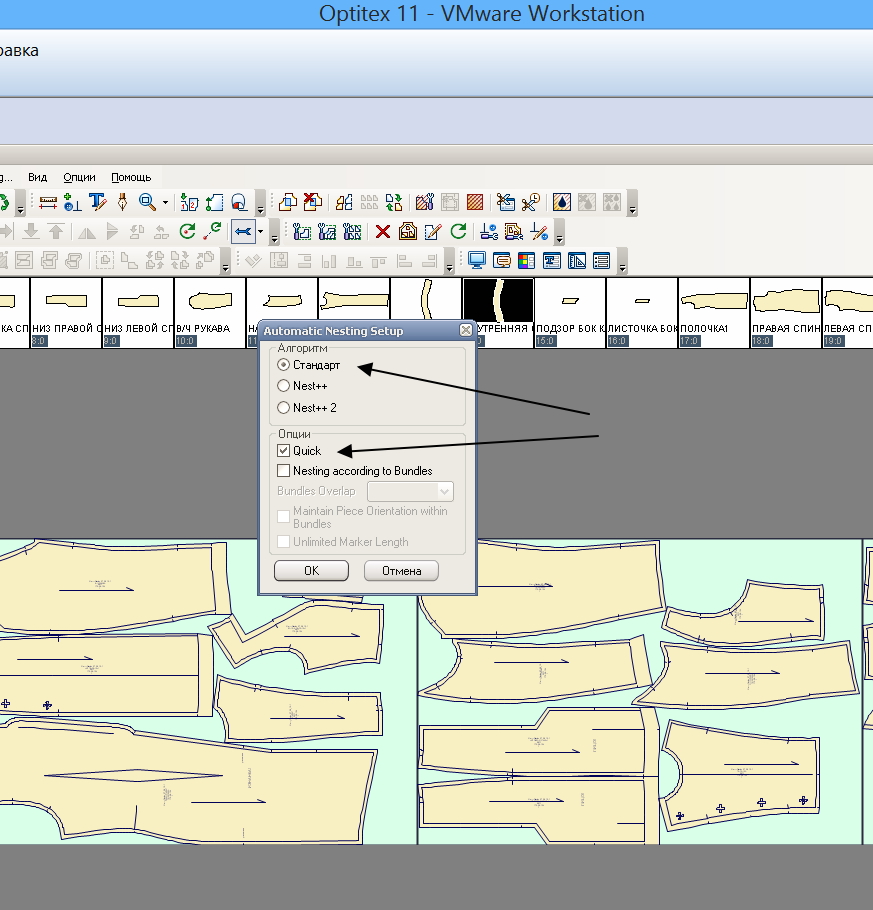Click the magnifier zoom tool icon
Screen dimensions: 873x910
(146, 202)
